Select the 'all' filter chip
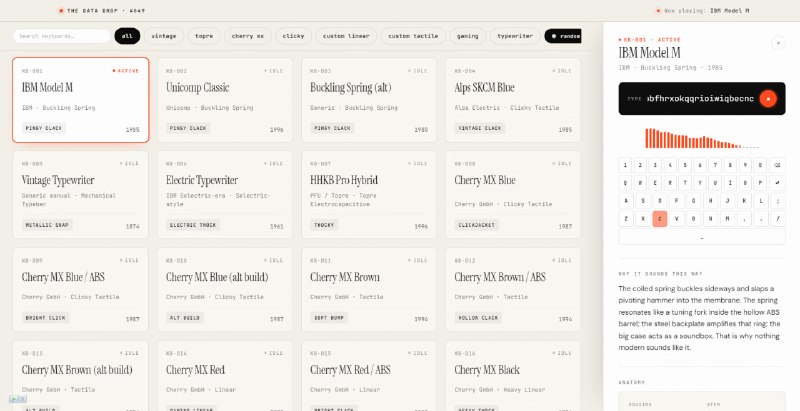Image resolution: width=800 pixels, height=411 pixels. pos(127,36)
